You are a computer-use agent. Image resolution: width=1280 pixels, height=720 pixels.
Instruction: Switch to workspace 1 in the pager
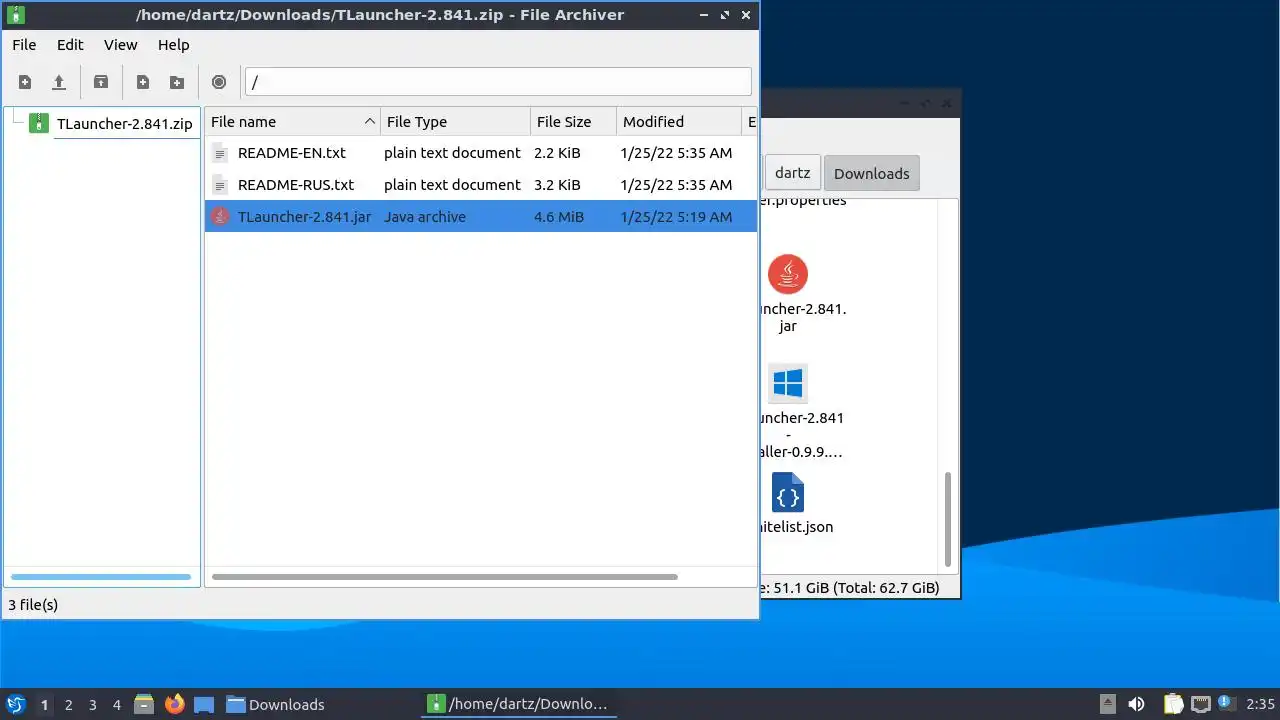[44, 705]
